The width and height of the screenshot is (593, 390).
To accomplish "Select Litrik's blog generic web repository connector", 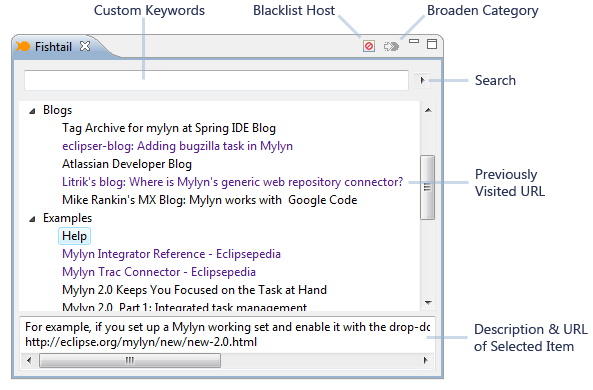I will coord(233,182).
